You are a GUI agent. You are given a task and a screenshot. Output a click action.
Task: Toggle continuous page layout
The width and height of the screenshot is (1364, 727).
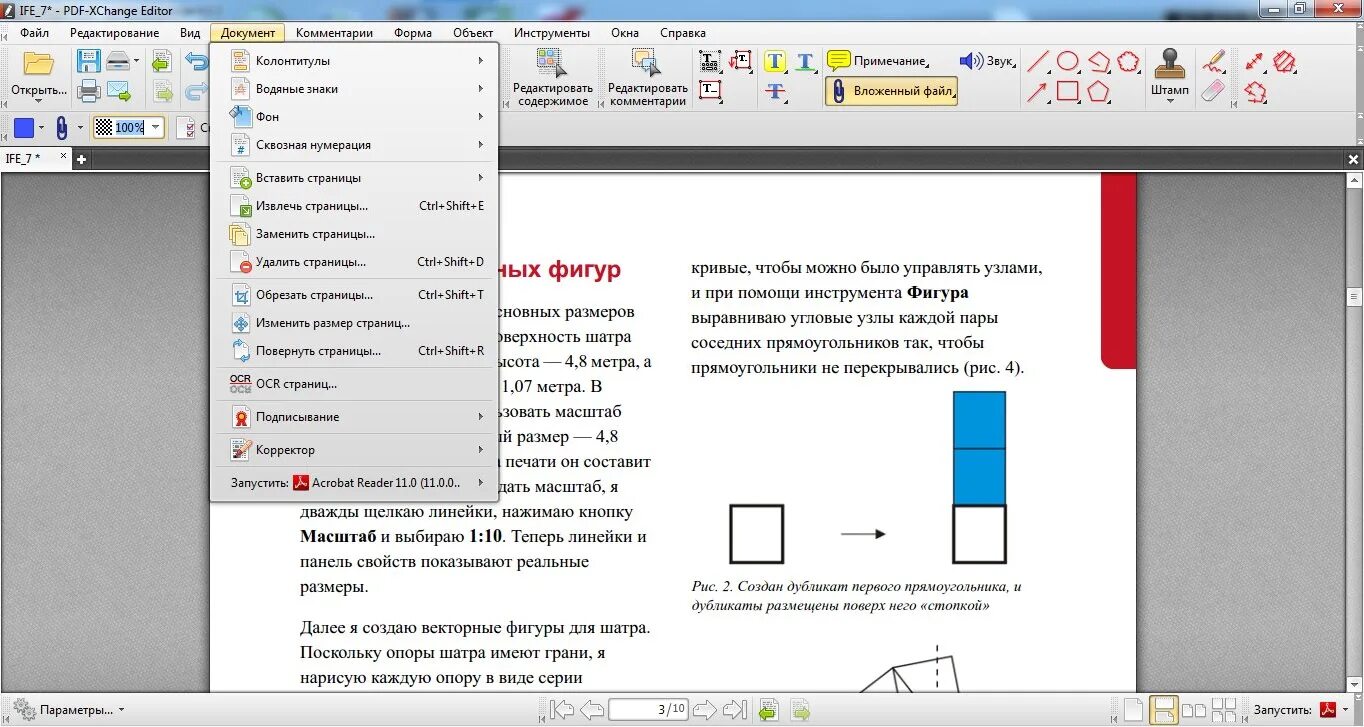[1163, 710]
